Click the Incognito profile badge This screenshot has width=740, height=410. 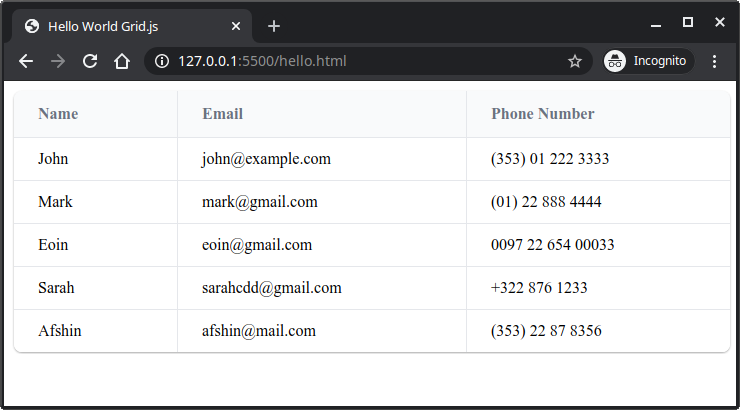(648, 61)
